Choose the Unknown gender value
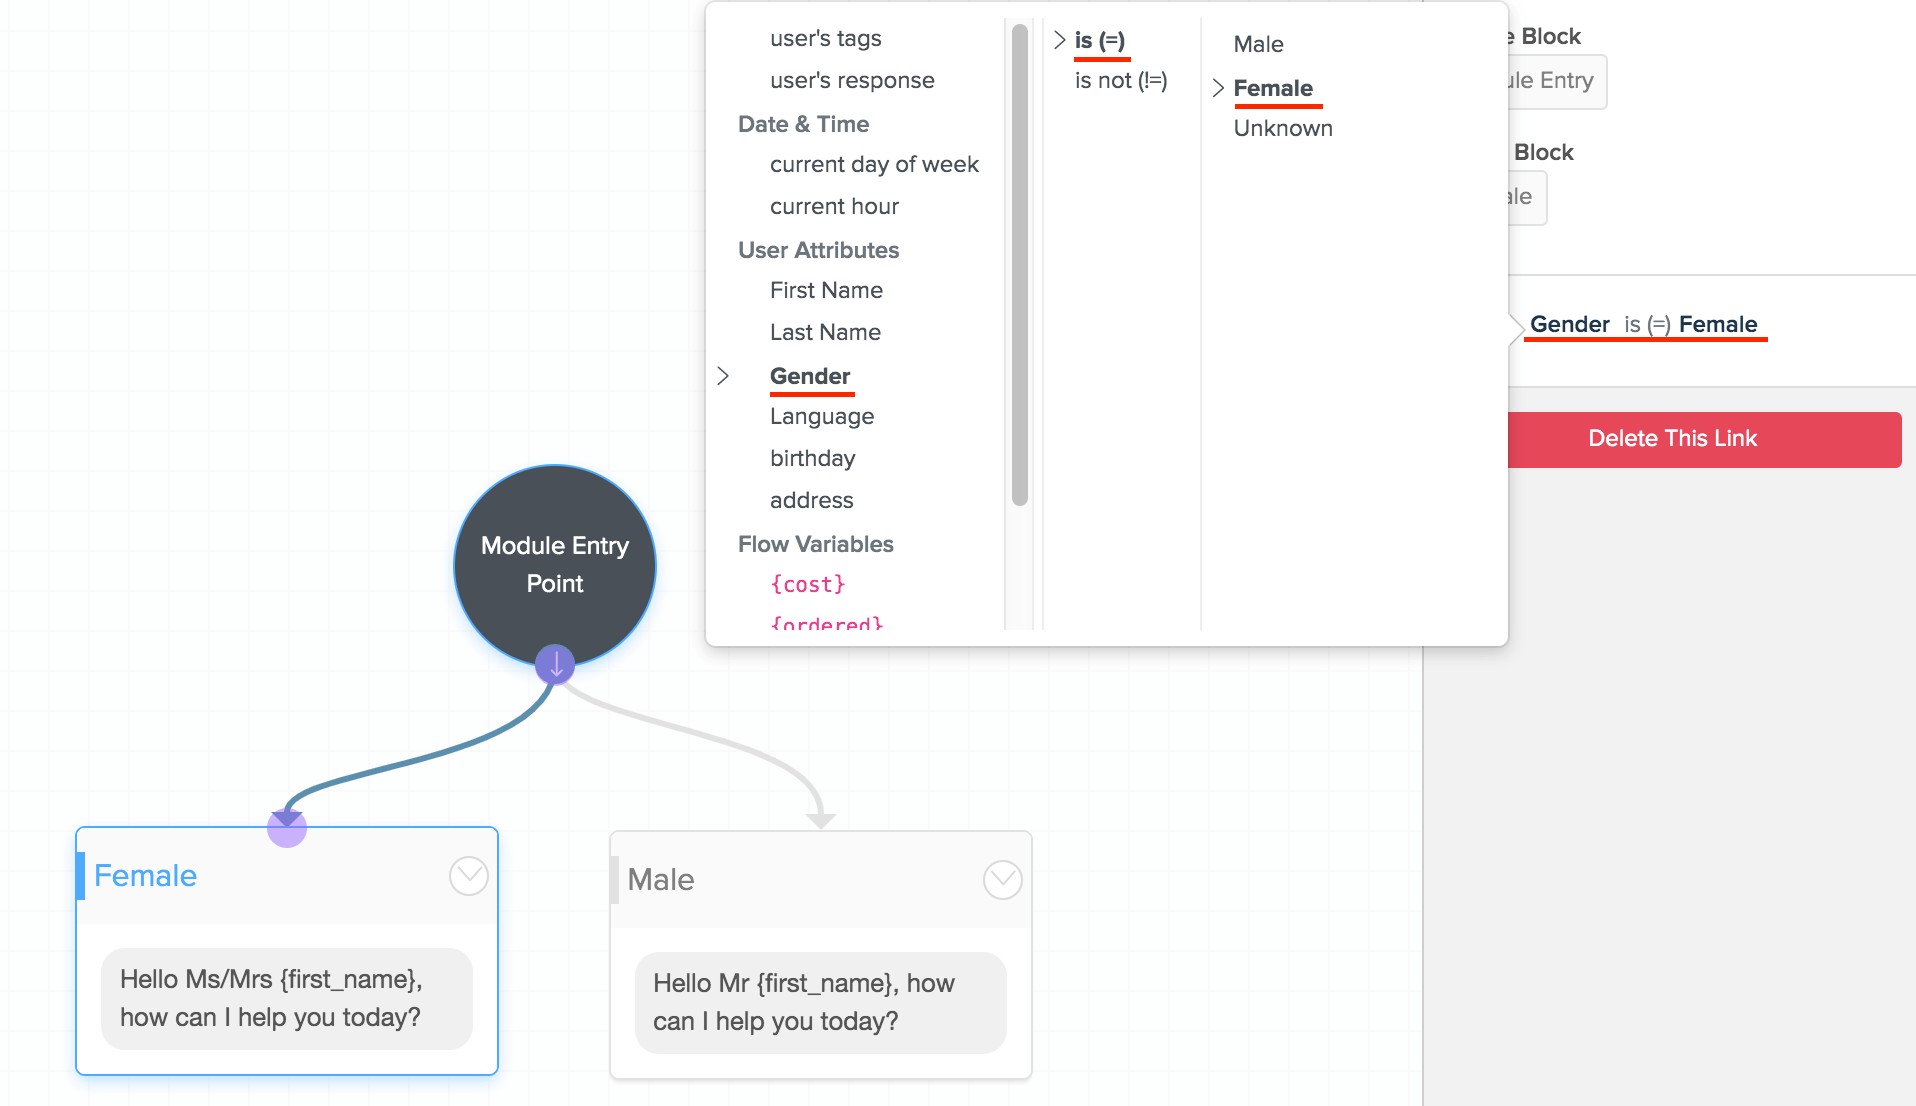 pyautogui.click(x=1283, y=128)
